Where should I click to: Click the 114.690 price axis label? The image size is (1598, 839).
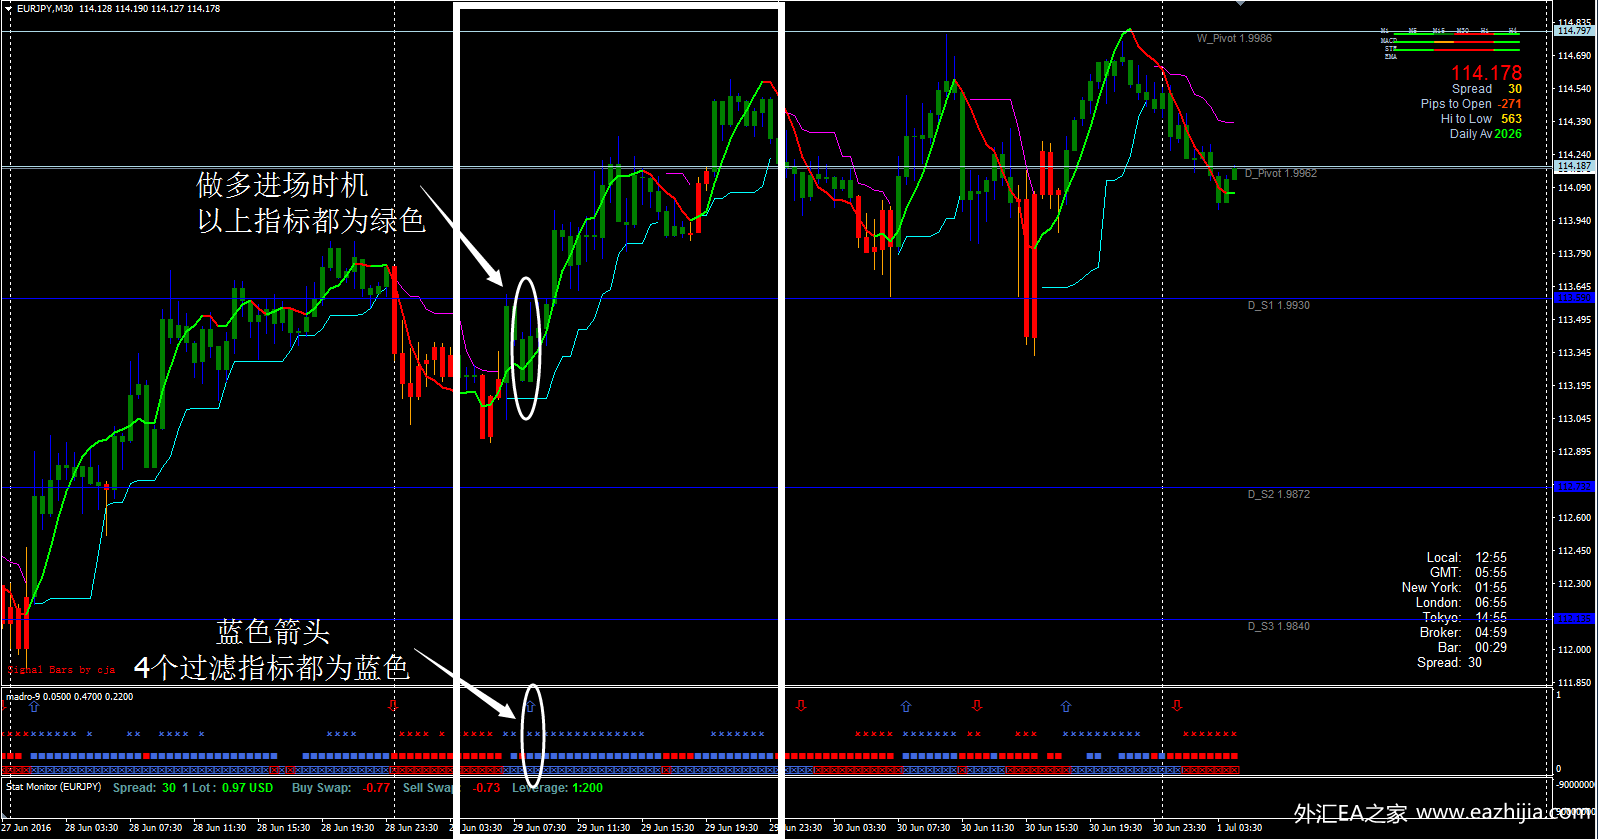1574,55
